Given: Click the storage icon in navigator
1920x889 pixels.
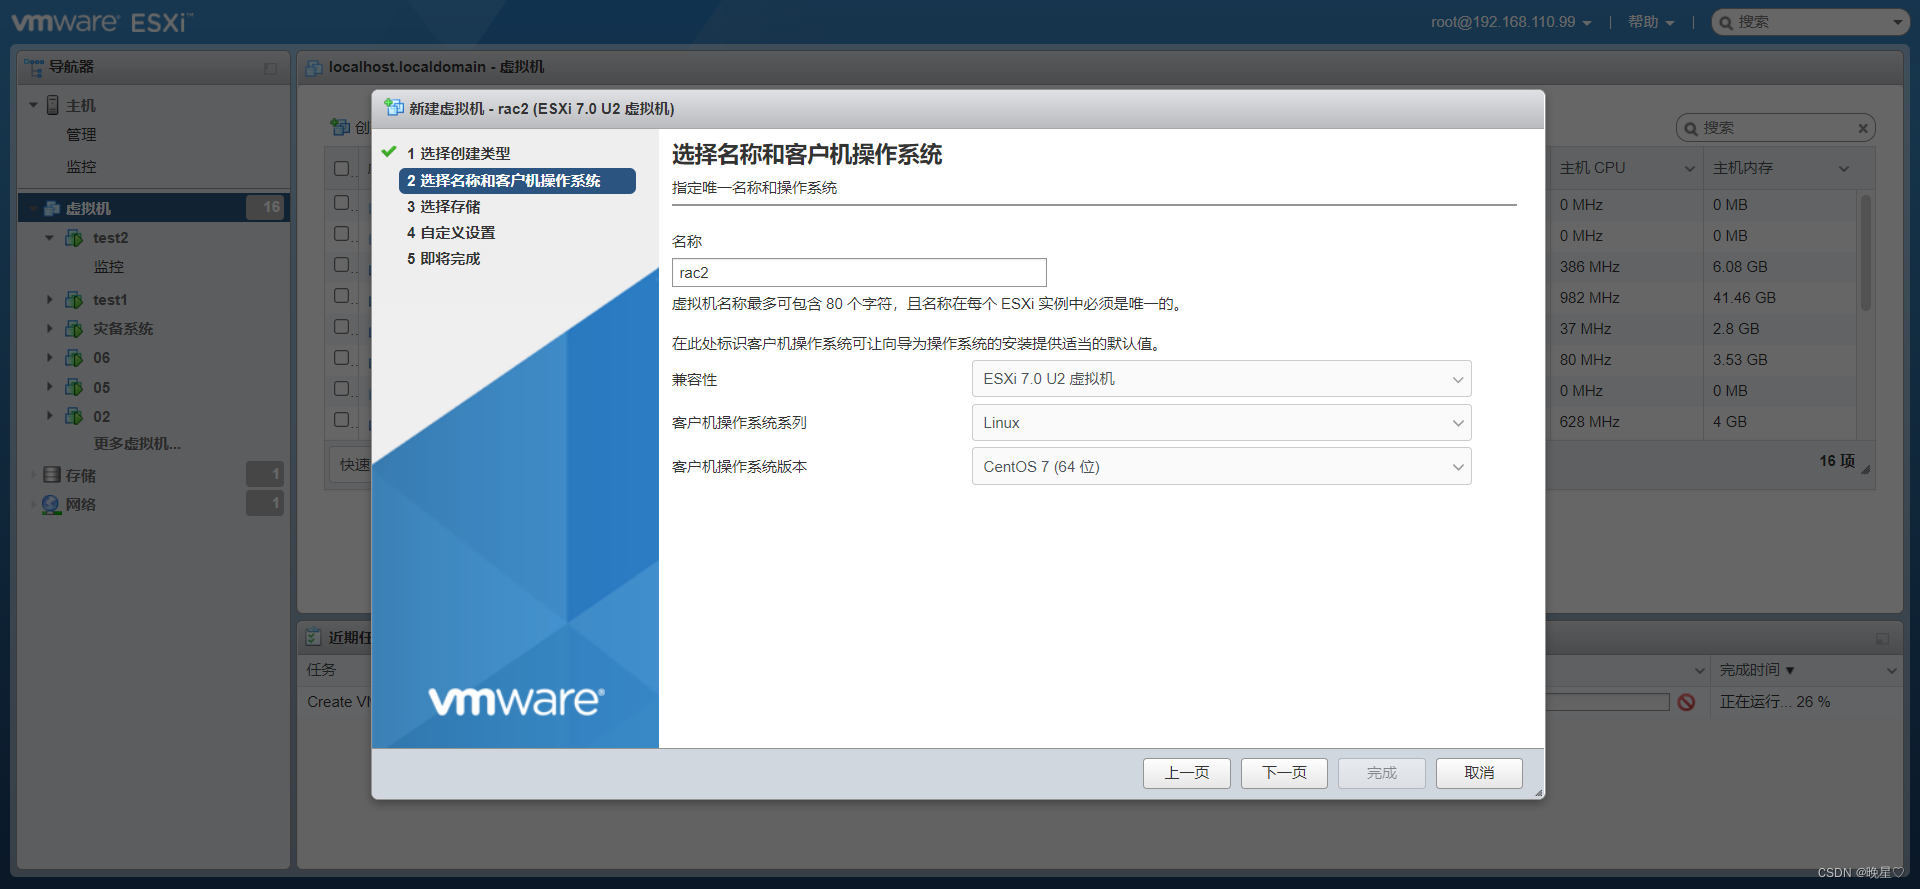Looking at the screenshot, I should pos(52,475).
